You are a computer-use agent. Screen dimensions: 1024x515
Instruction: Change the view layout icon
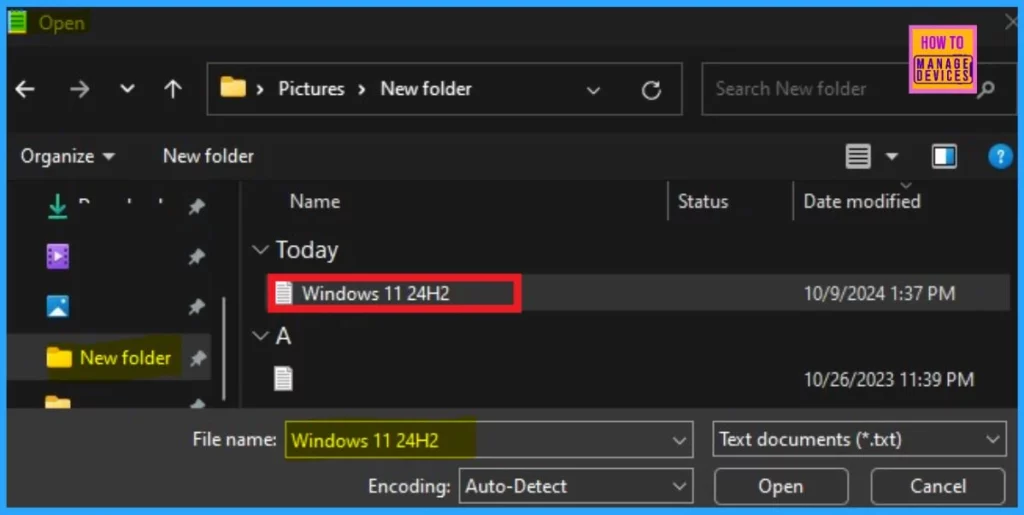pos(857,156)
